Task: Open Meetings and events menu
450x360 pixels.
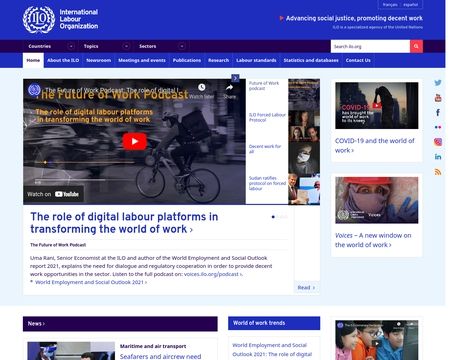Action: coord(142,60)
